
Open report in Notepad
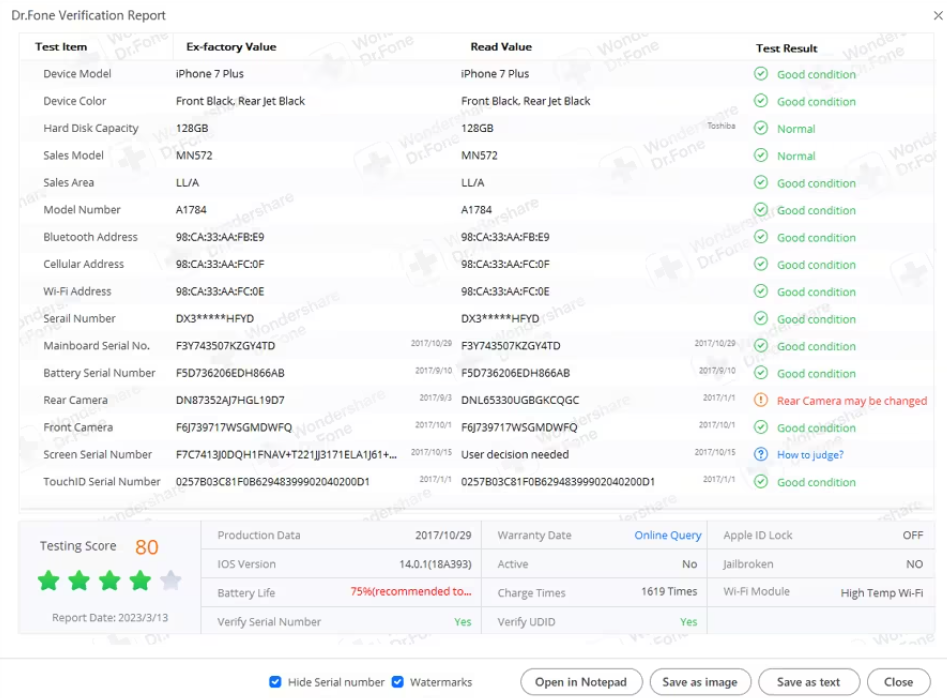(581, 682)
